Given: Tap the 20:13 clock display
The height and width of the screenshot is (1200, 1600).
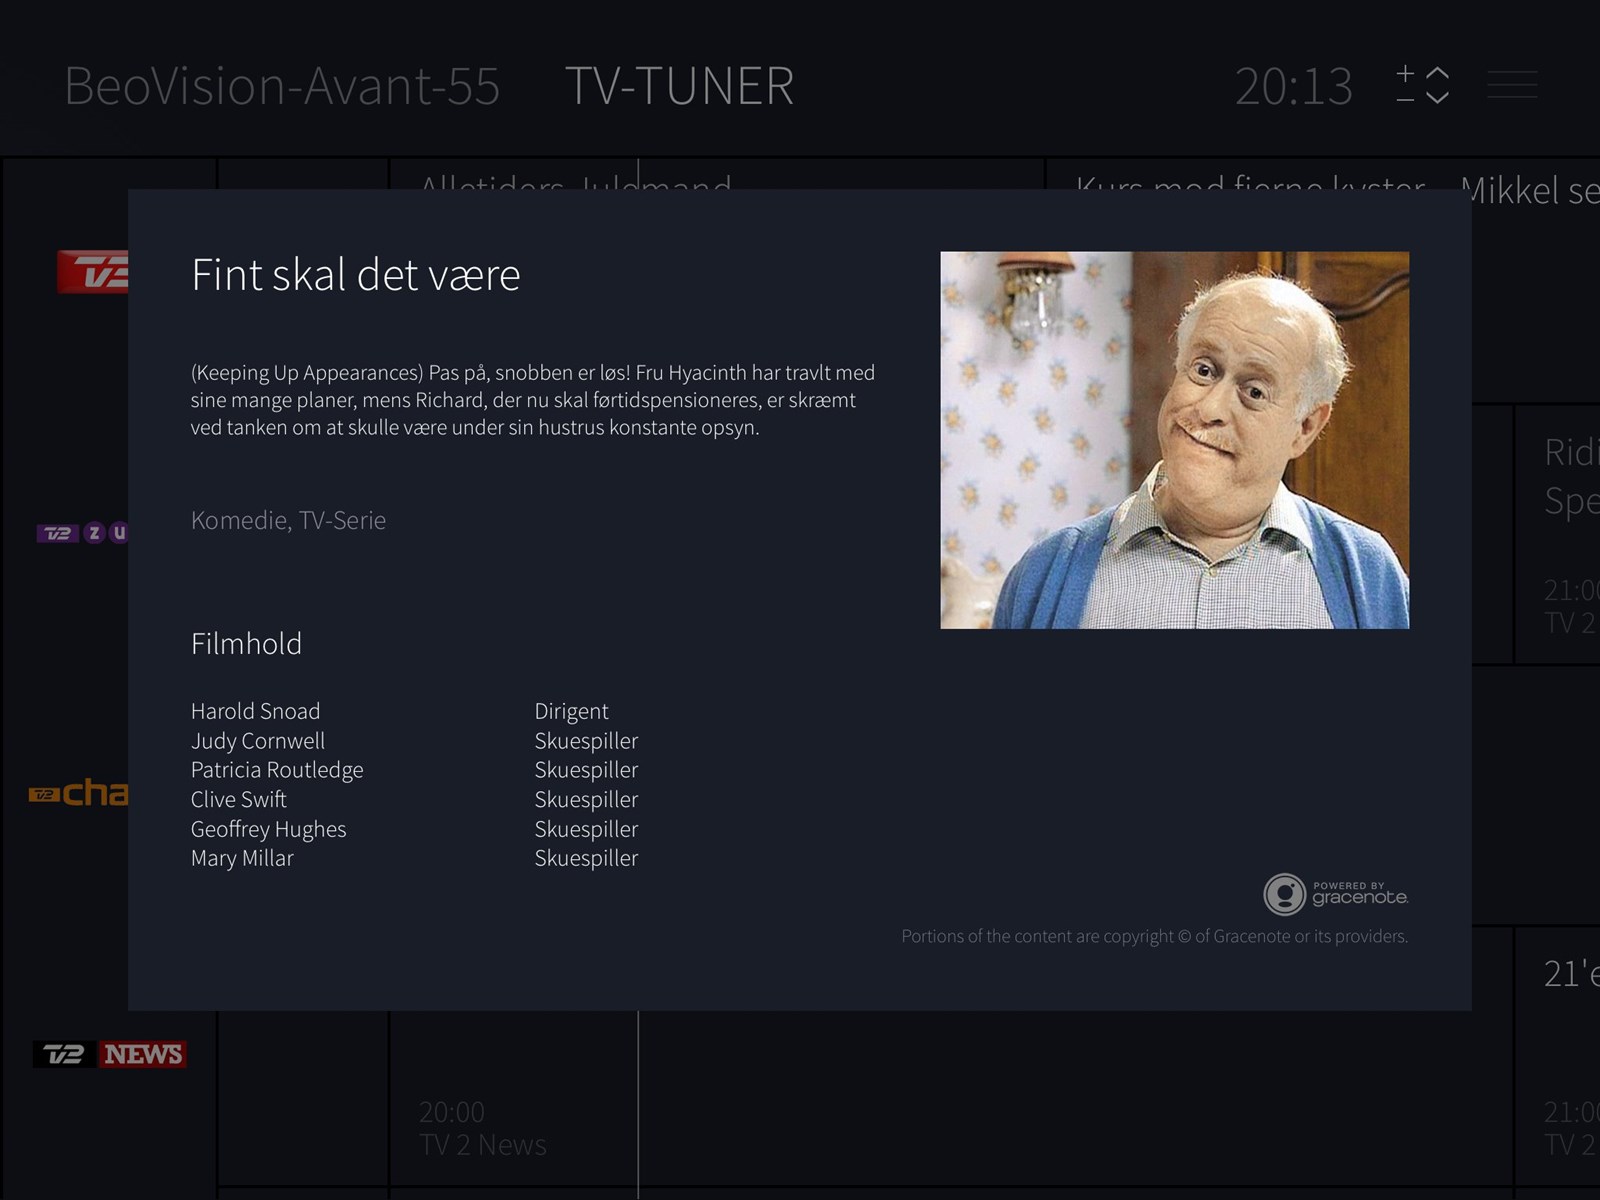Looking at the screenshot, I should [x=1293, y=86].
